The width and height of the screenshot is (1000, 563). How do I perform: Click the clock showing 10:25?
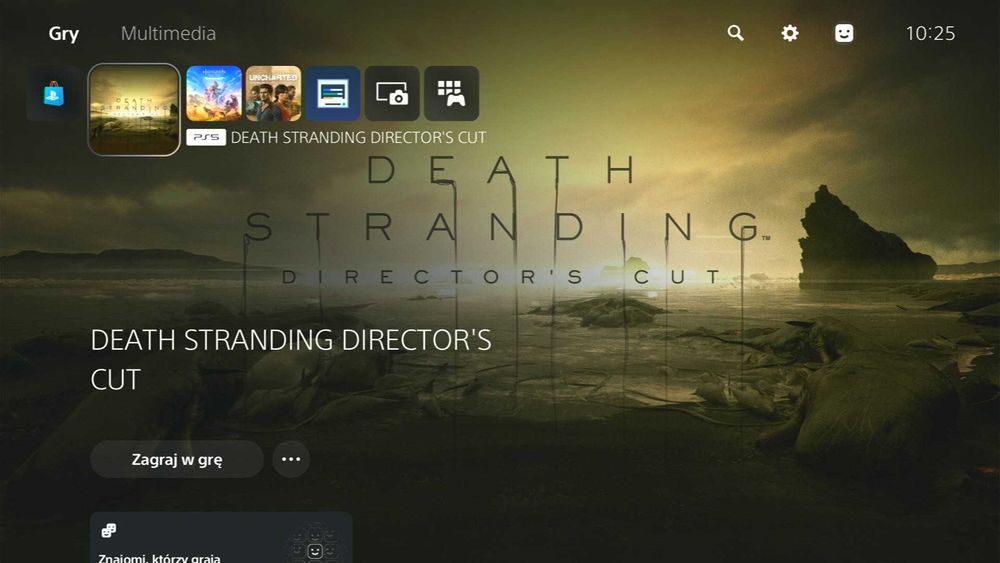pyautogui.click(x=930, y=33)
